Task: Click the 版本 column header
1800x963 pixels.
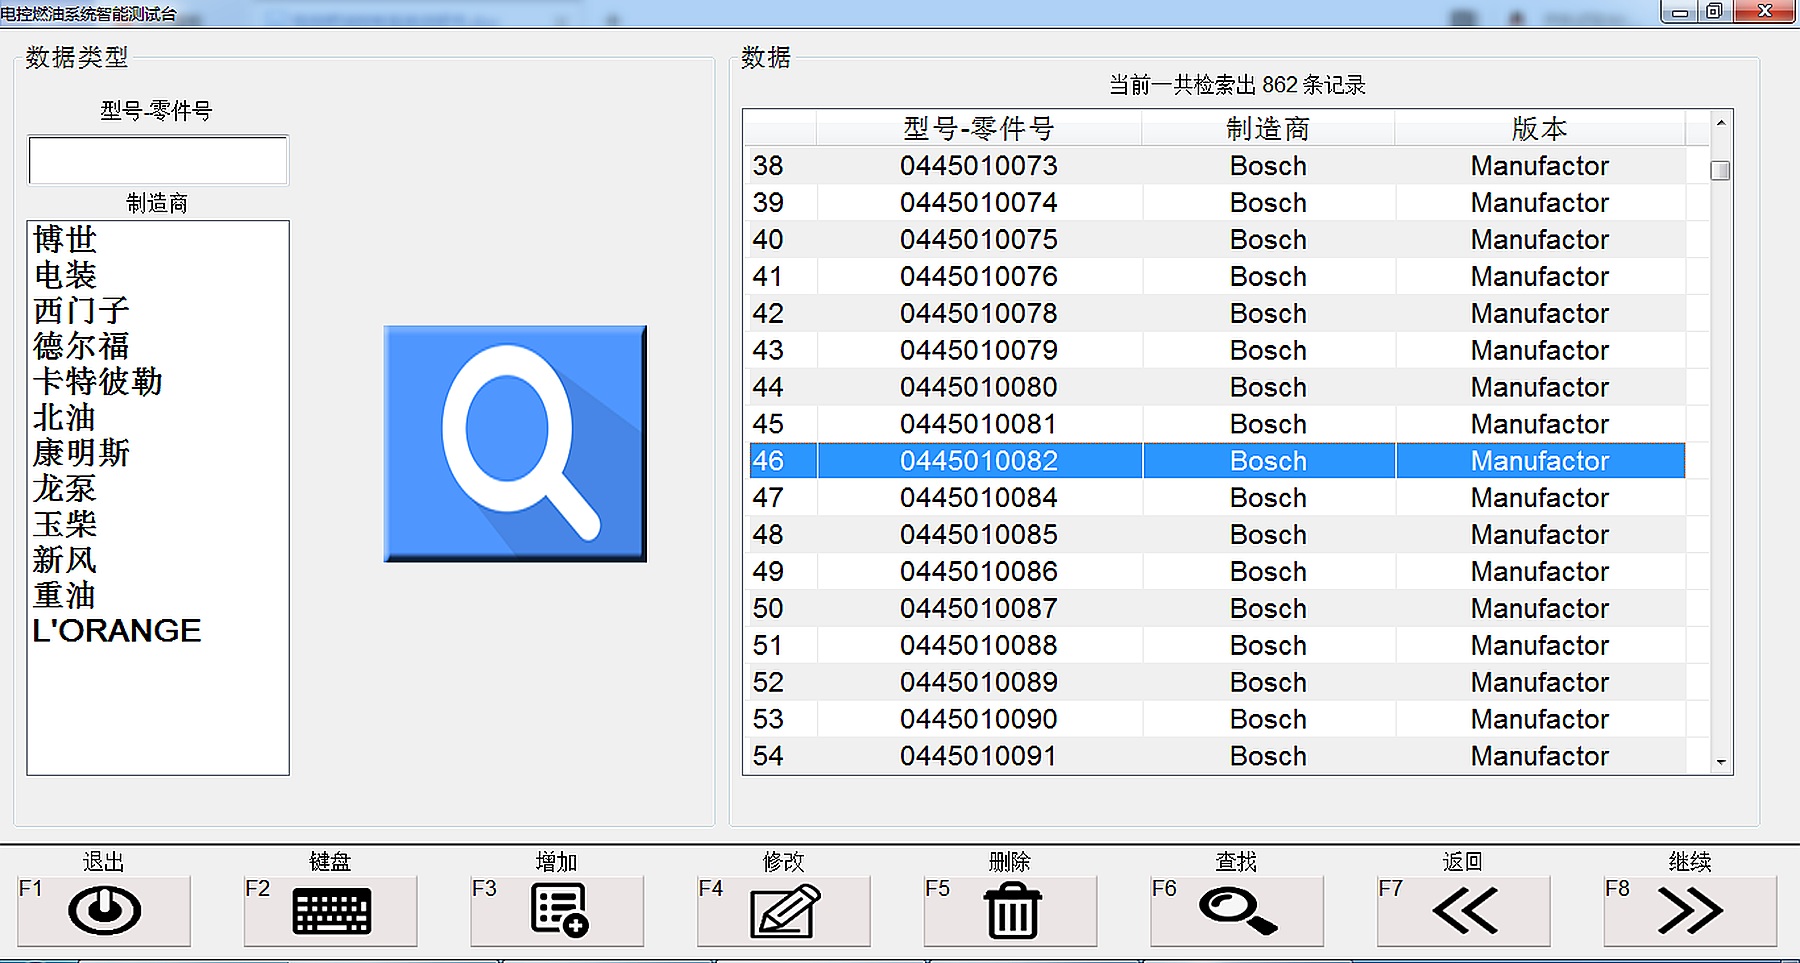Action: (x=1540, y=128)
